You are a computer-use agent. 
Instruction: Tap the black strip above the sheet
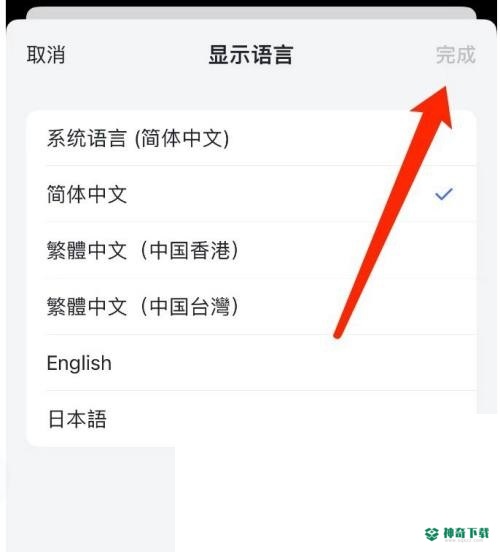[251, 3]
